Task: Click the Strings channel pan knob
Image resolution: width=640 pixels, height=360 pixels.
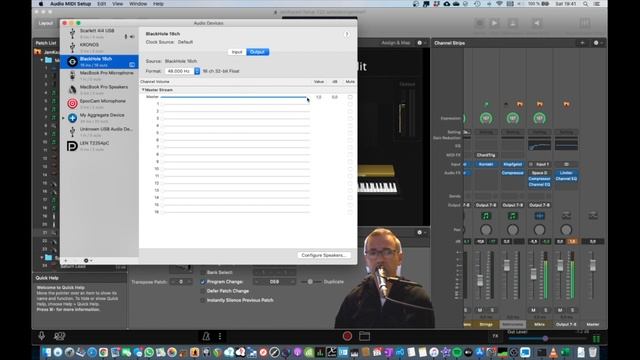Action: (x=486, y=230)
